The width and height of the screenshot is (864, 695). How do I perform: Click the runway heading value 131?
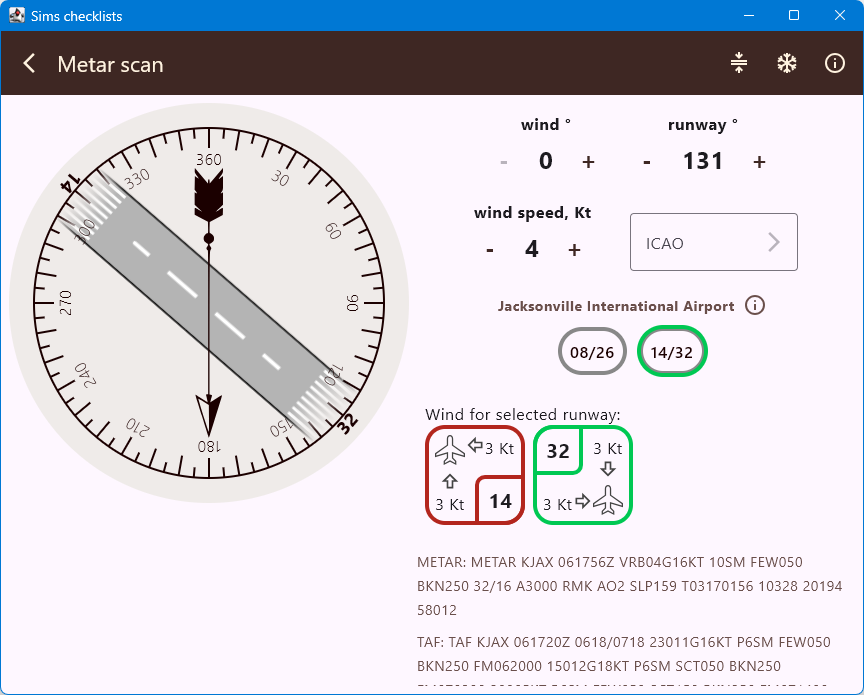(x=703, y=161)
